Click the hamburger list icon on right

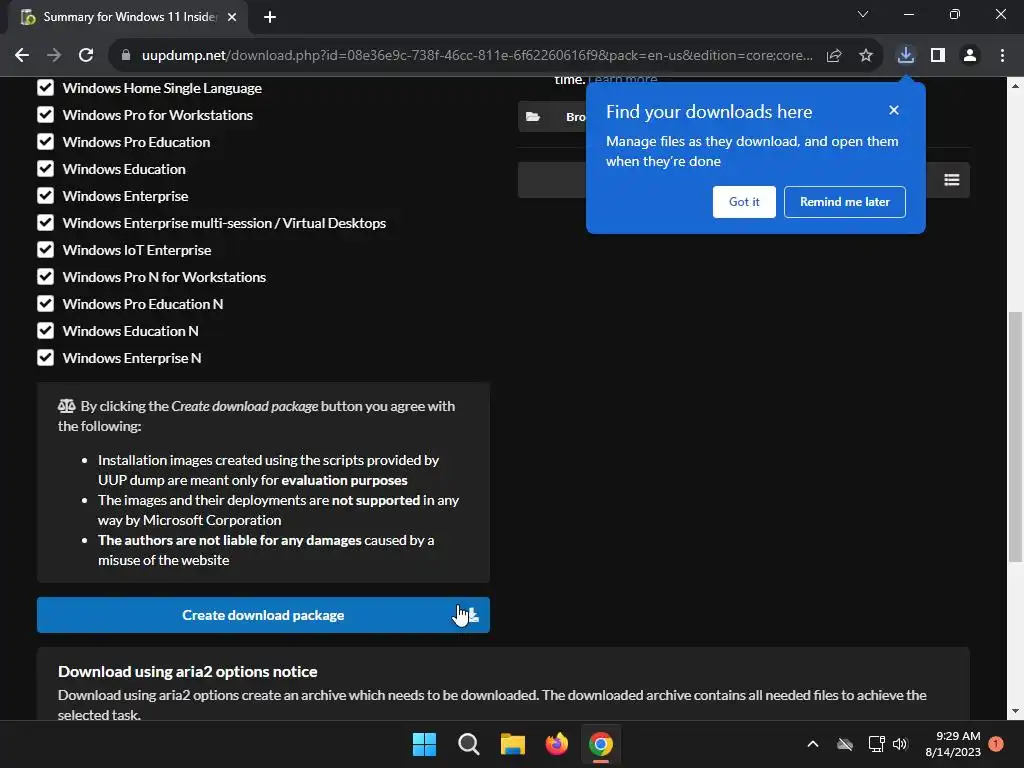[952, 180]
